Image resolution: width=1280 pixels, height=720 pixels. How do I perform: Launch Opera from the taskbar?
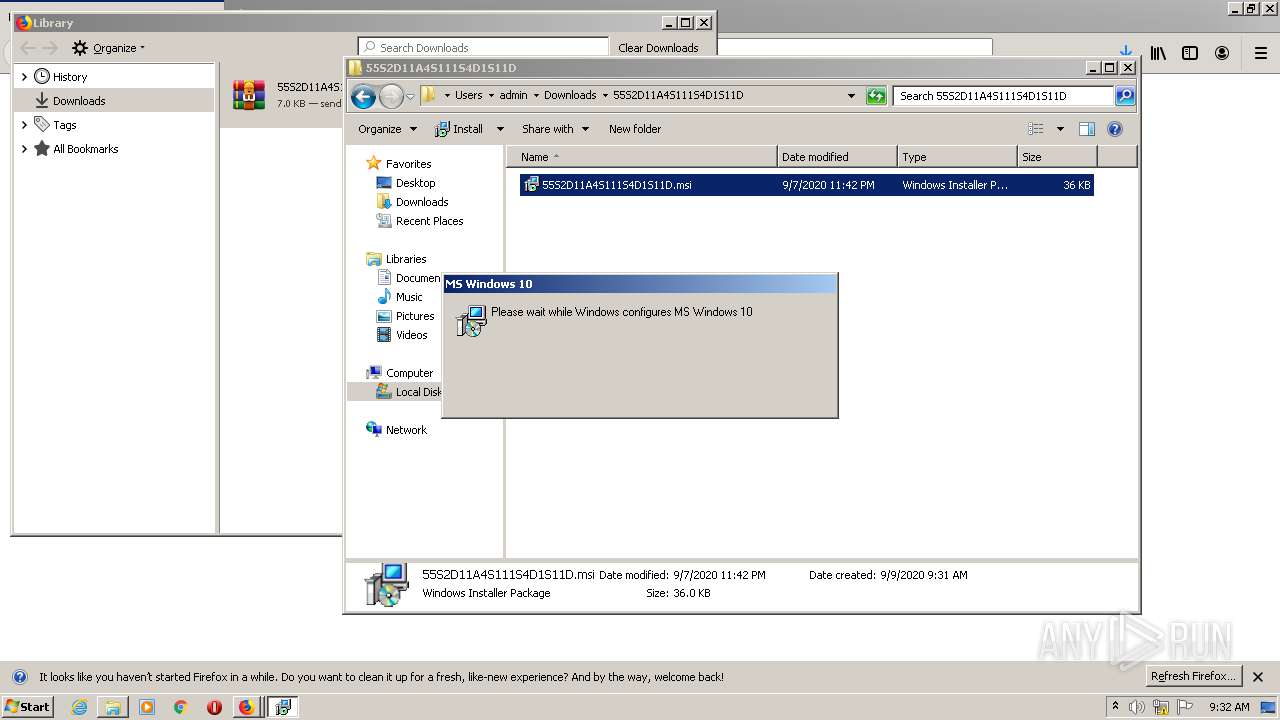pyautogui.click(x=214, y=707)
